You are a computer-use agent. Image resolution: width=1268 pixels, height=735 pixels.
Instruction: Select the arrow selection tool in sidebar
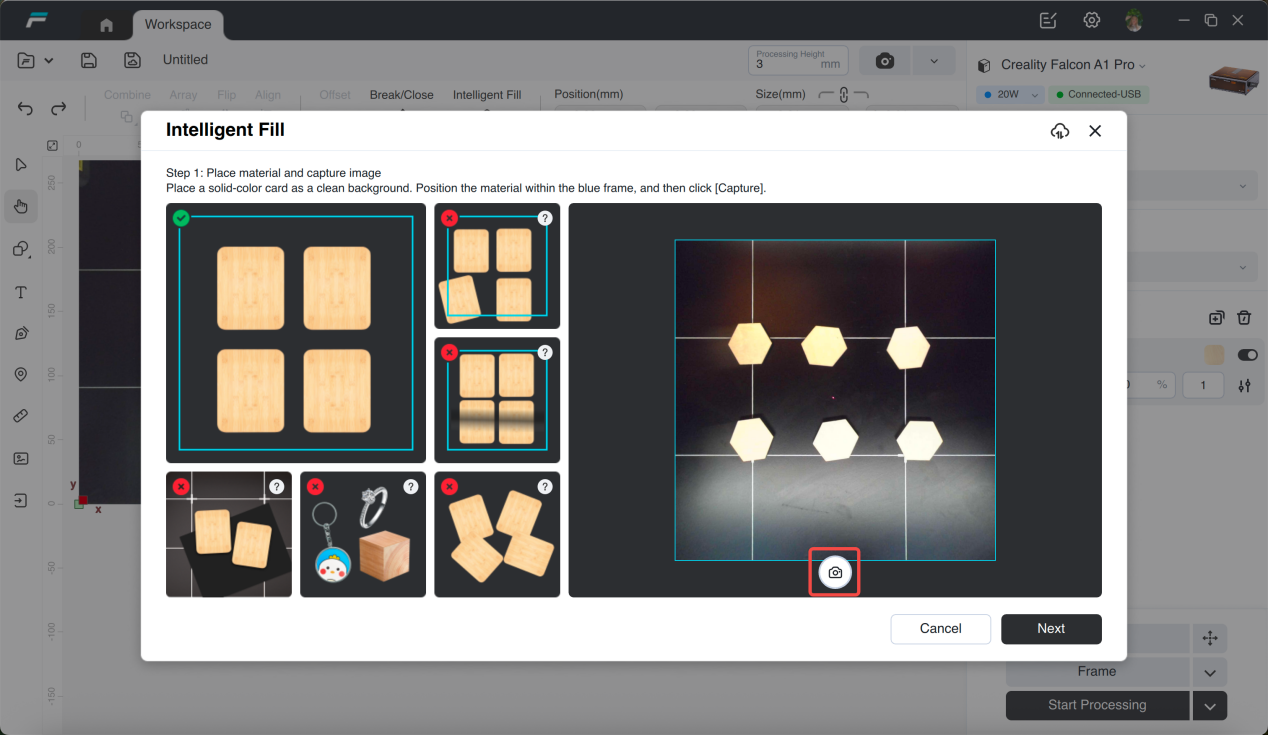click(21, 165)
